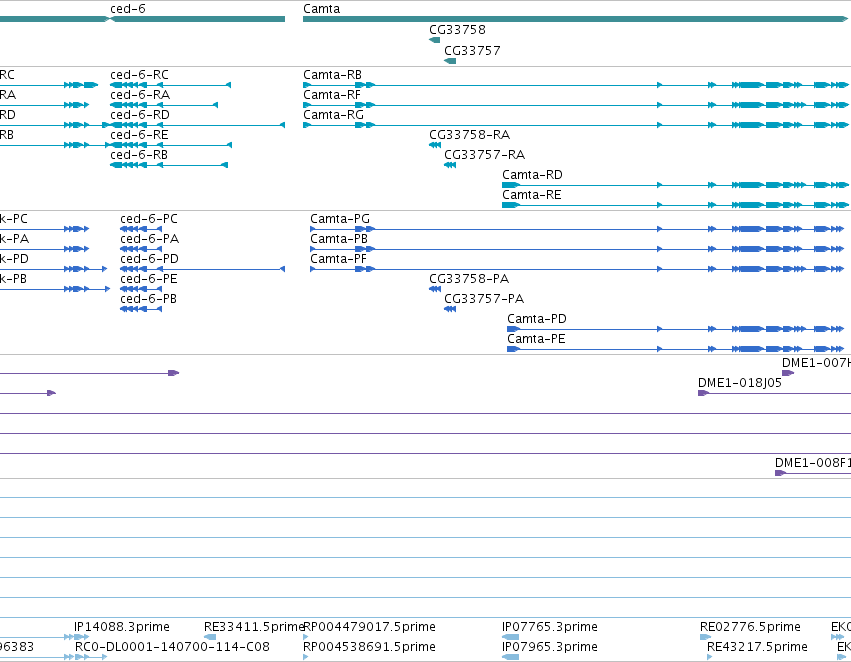The height and width of the screenshot is (662, 851).
Task: Click the ced-6-PE protein label
Action: tap(149, 279)
